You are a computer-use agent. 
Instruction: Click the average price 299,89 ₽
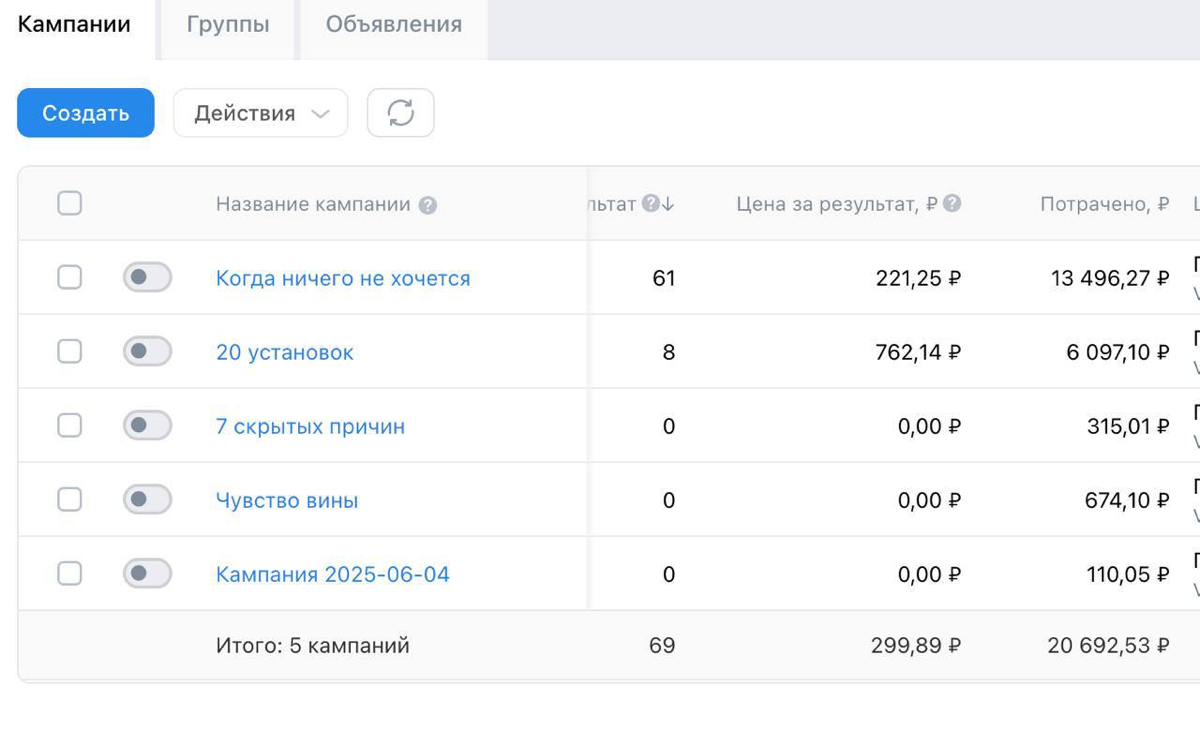(x=916, y=646)
